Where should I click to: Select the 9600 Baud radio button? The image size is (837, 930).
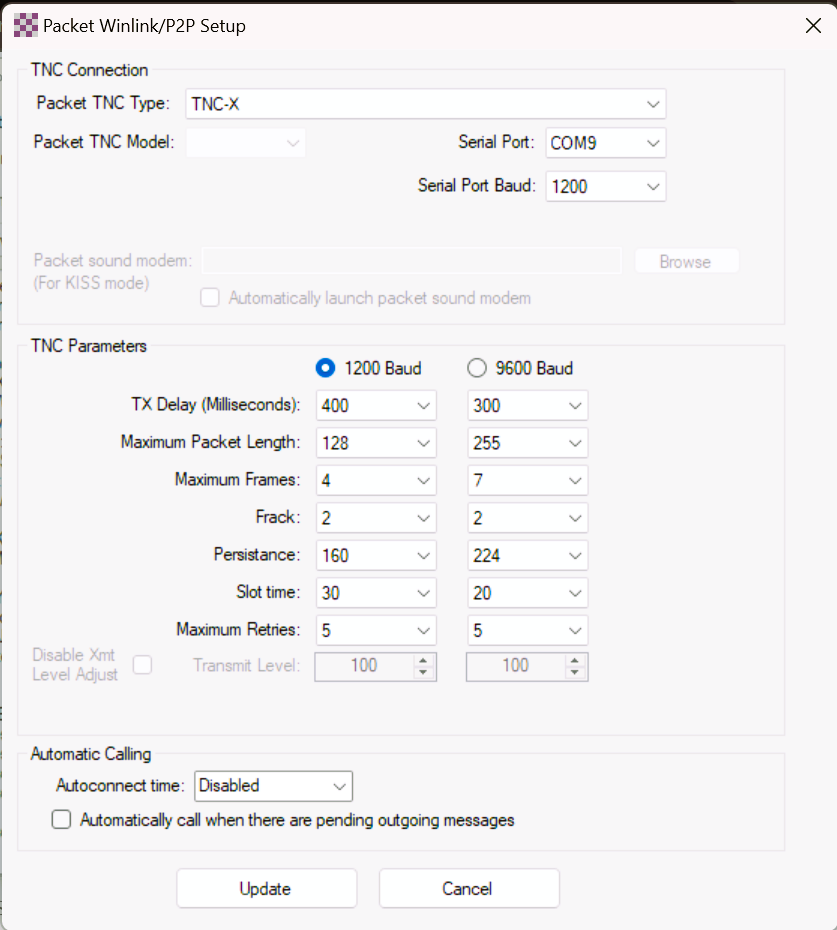click(x=476, y=368)
